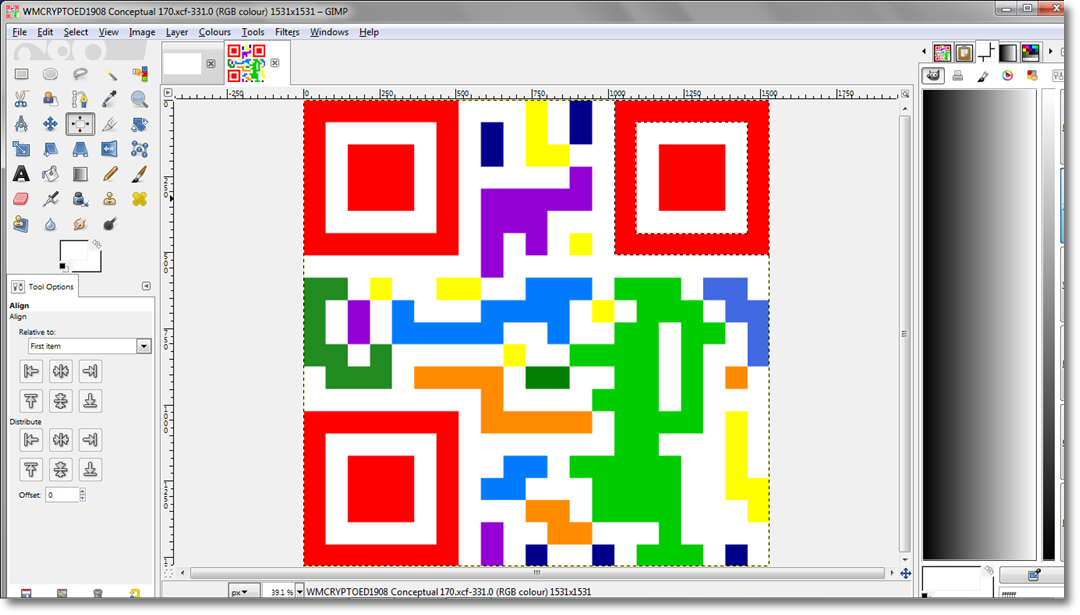Image resolution: width=1080 pixels, height=615 pixels.
Task: Click the foreground colour swatch in toolbox
Action: click(74, 251)
